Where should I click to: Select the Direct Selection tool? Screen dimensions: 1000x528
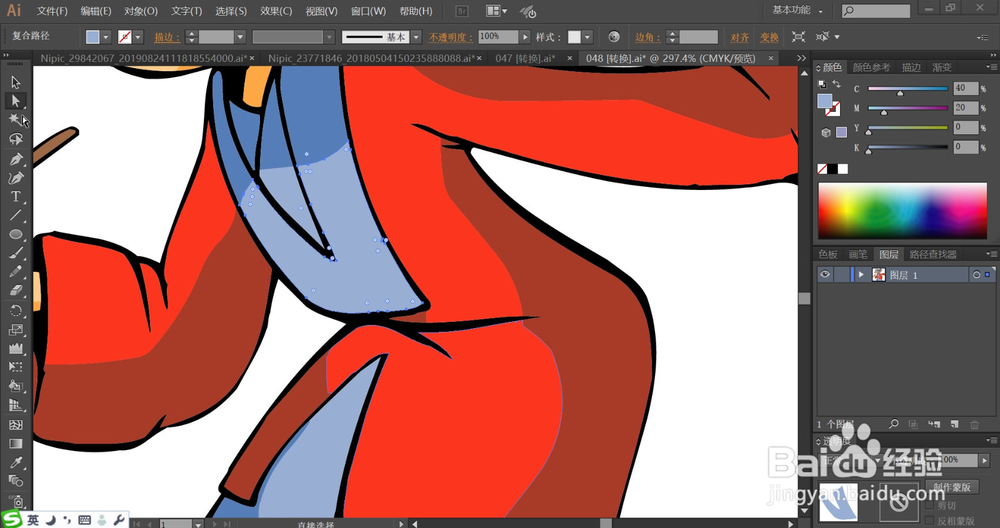tap(16, 101)
